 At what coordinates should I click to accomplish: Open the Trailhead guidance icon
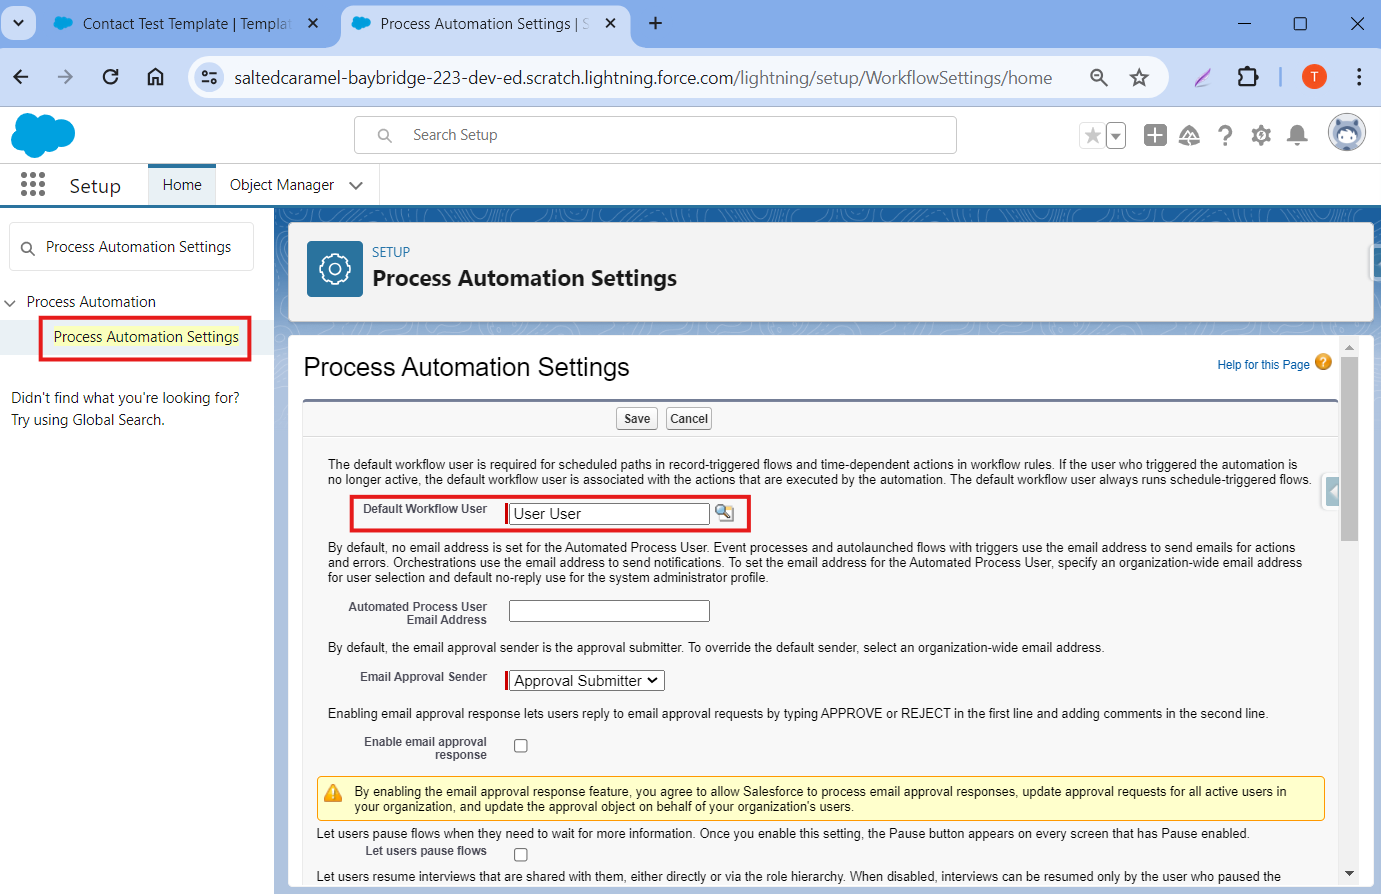coord(1190,135)
